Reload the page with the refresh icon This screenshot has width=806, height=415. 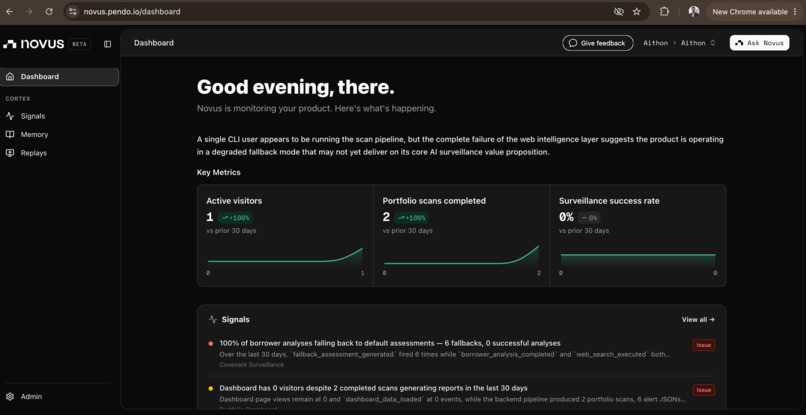tap(49, 11)
